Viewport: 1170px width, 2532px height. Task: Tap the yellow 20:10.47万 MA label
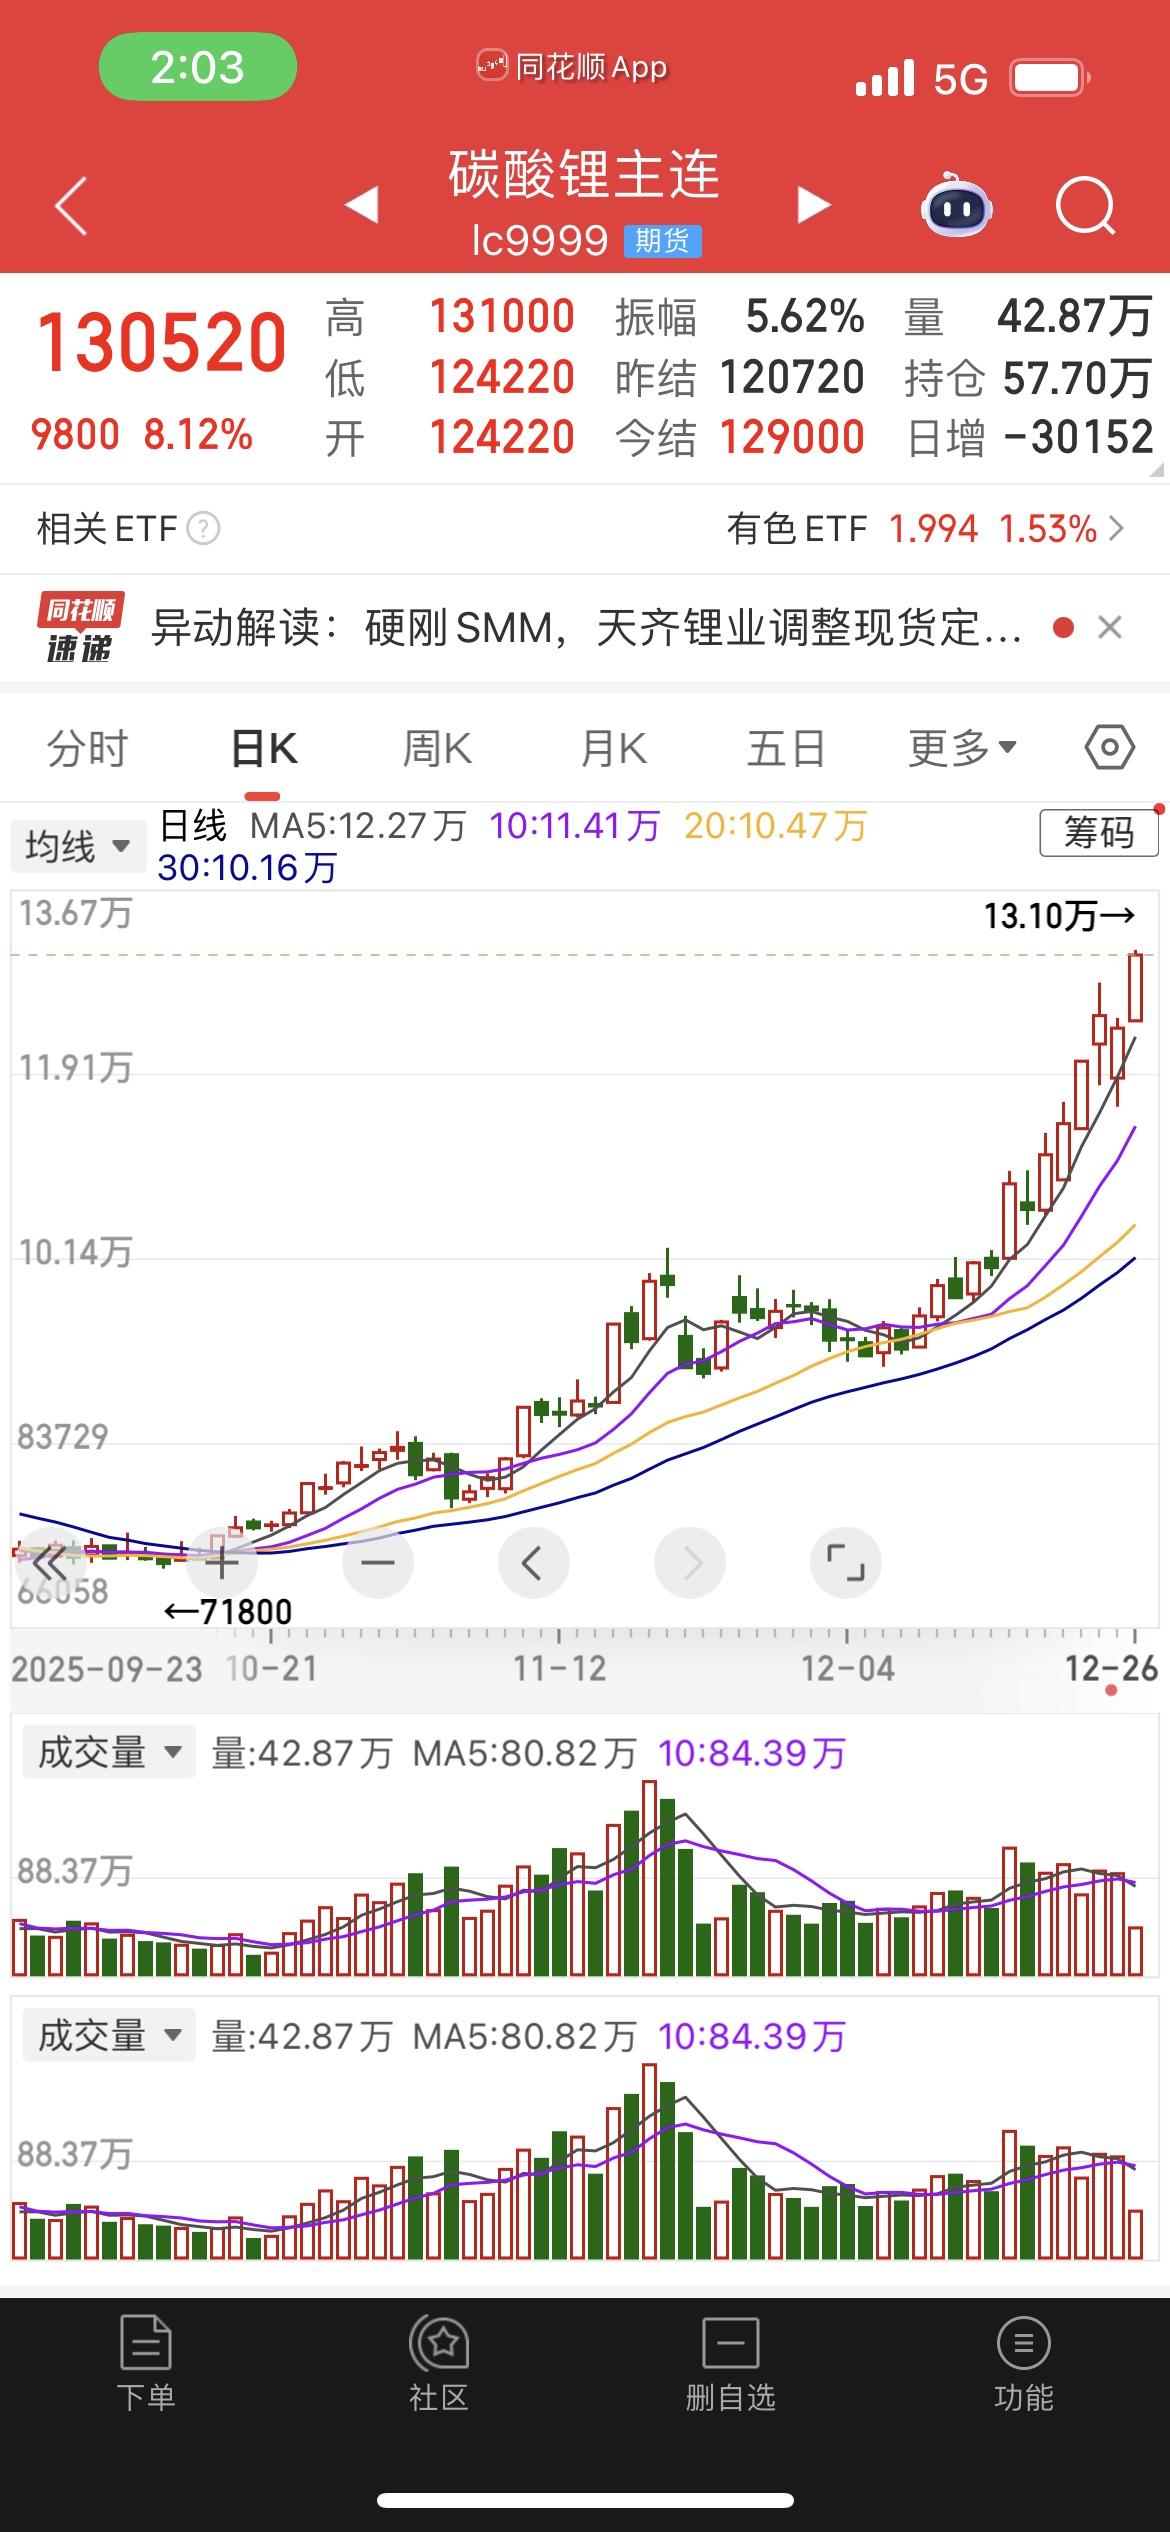pyautogui.click(x=776, y=826)
